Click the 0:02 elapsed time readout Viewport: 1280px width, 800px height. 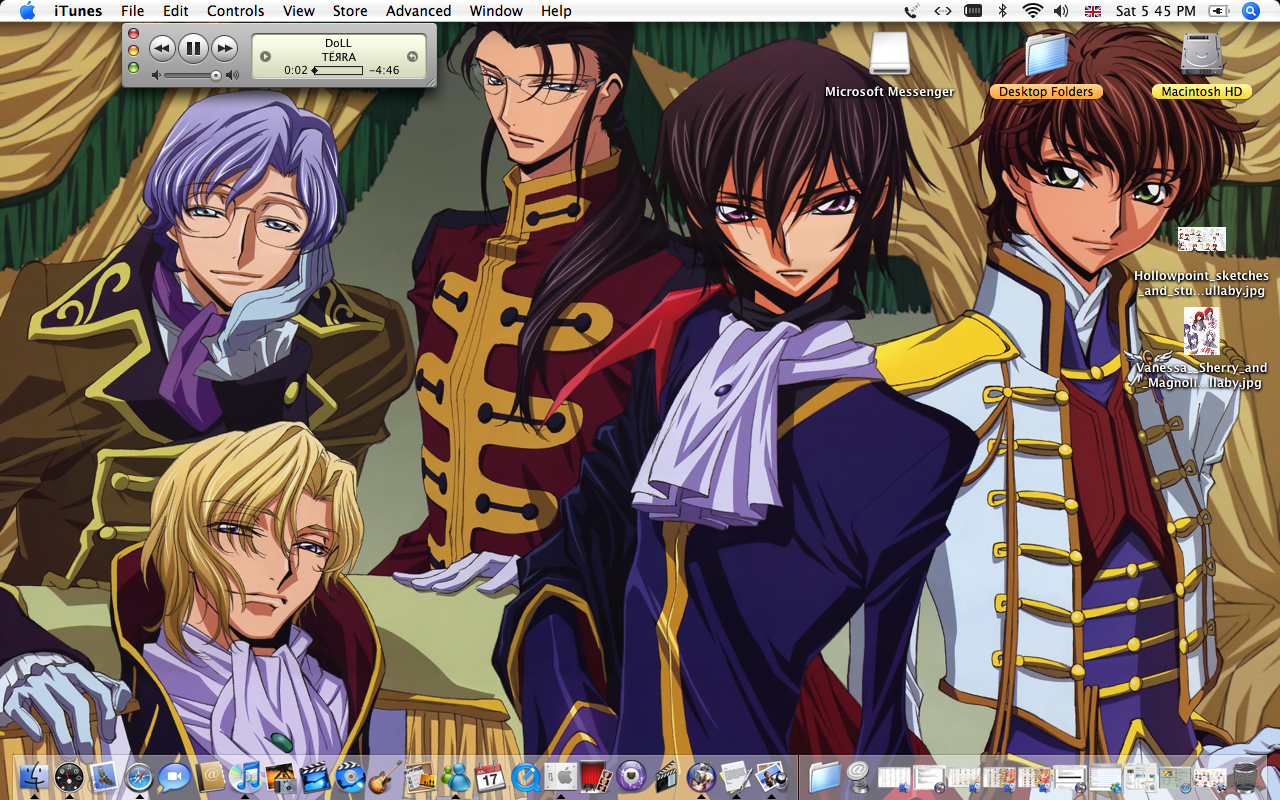click(x=296, y=71)
